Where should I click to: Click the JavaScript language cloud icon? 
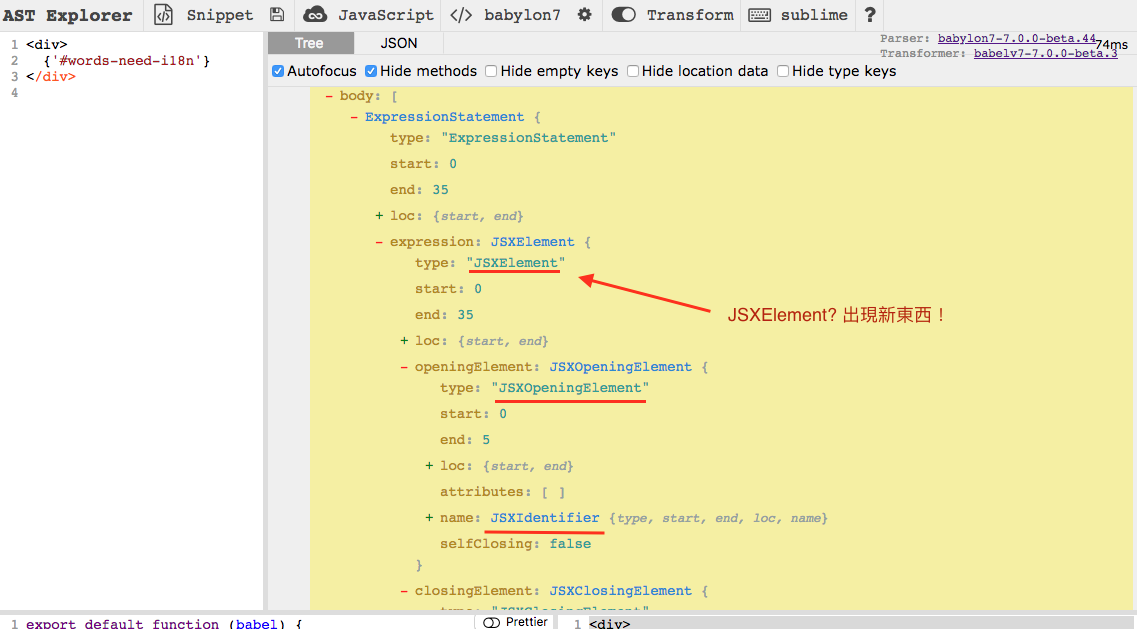tap(315, 15)
